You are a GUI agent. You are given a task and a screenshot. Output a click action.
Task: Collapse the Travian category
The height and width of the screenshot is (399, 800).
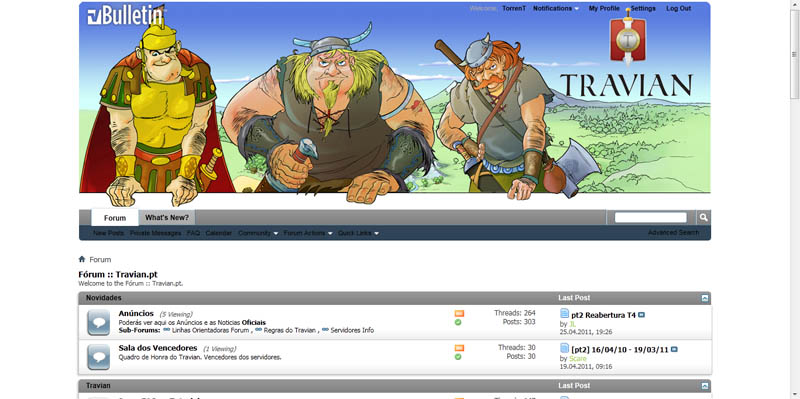point(705,386)
